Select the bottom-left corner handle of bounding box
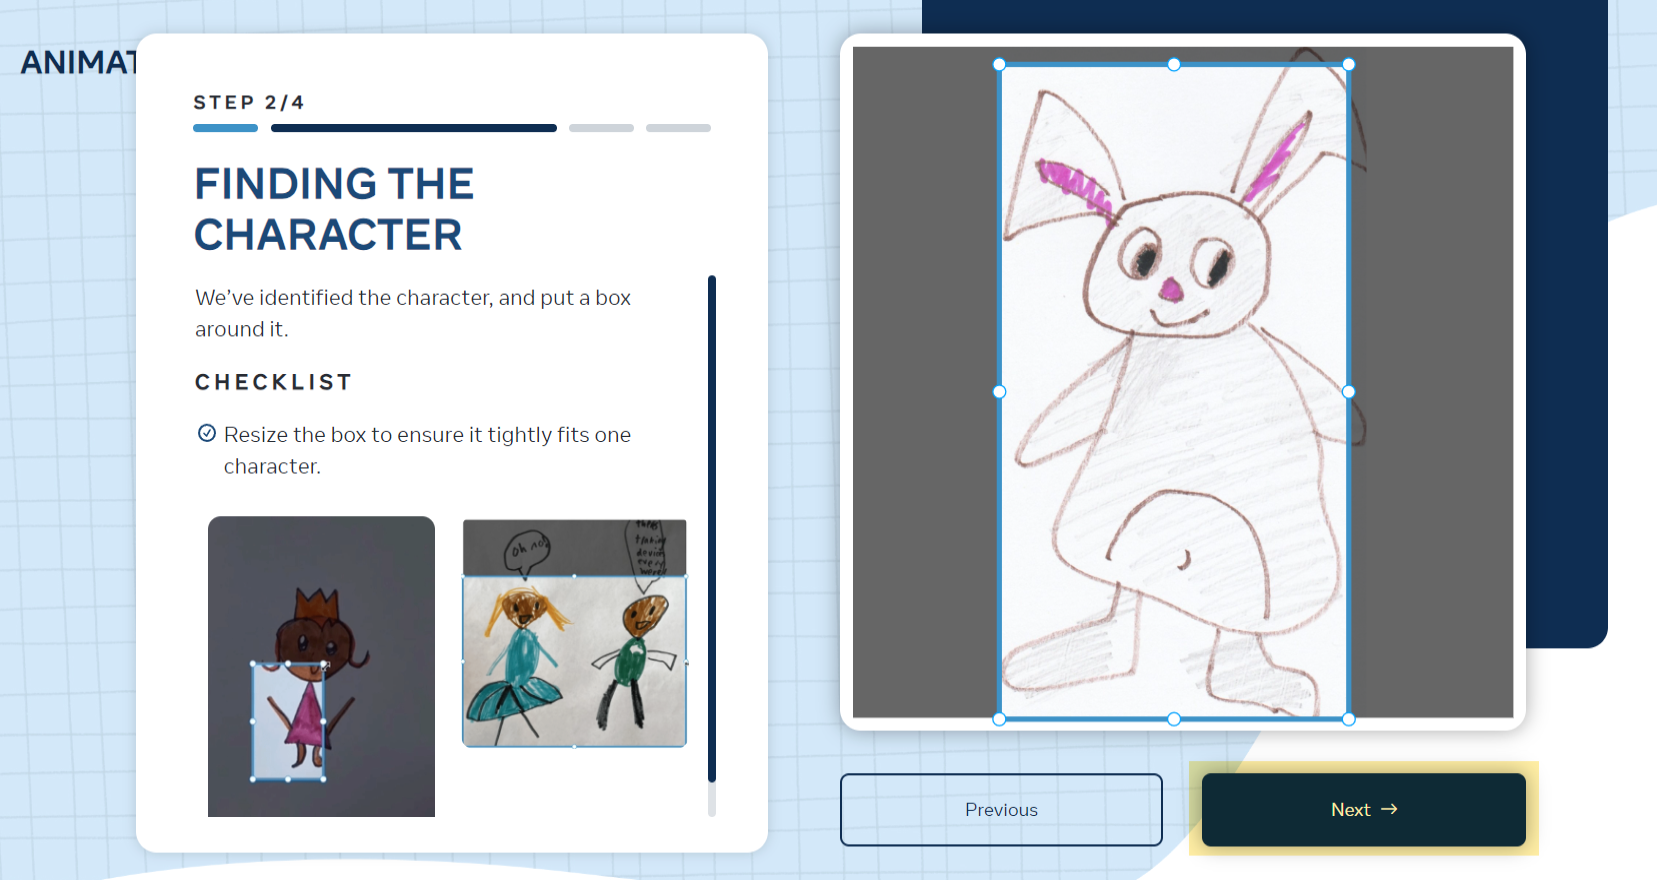 click(999, 719)
